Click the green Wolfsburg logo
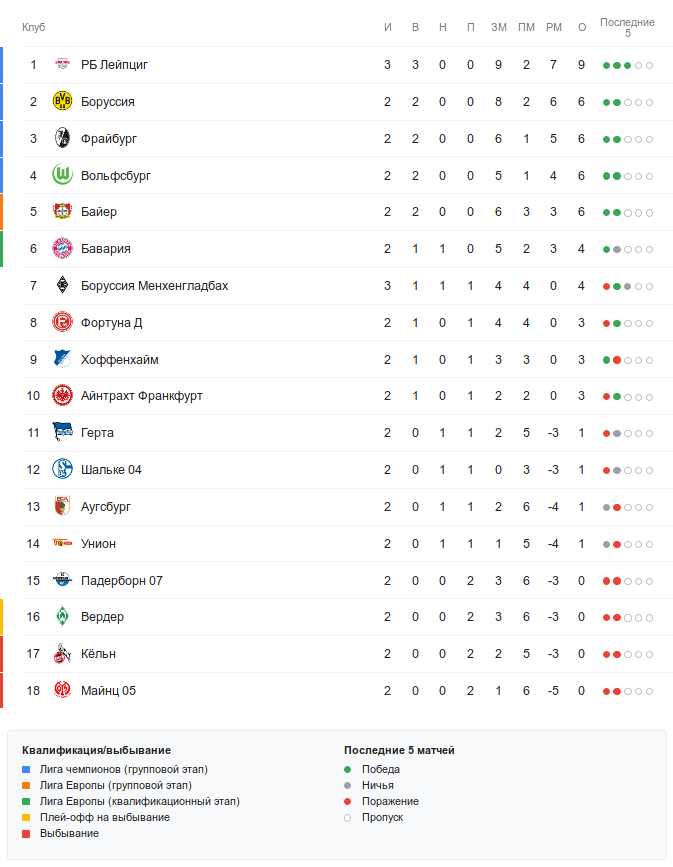The width and height of the screenshot is (673, 867). point(63,175)
